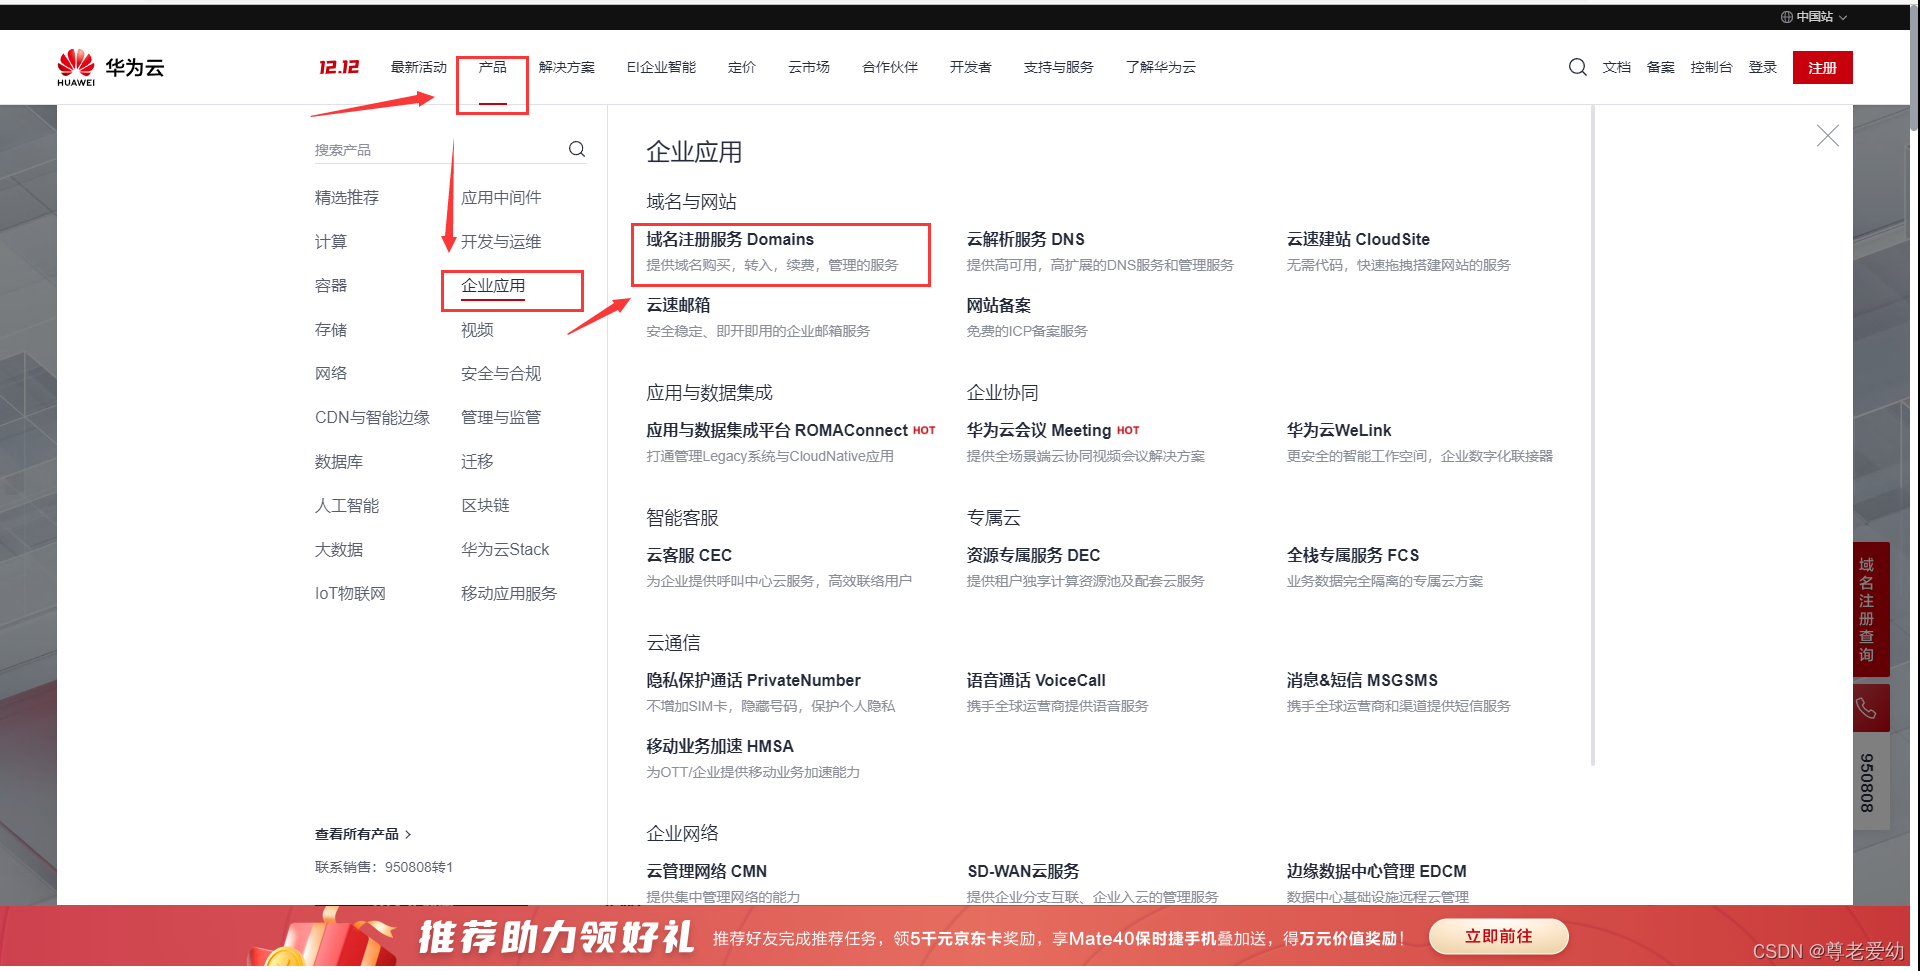Open the EI企业智能 menu
Viewport: 1920px width, 971px height.
[x=661, y=67]
